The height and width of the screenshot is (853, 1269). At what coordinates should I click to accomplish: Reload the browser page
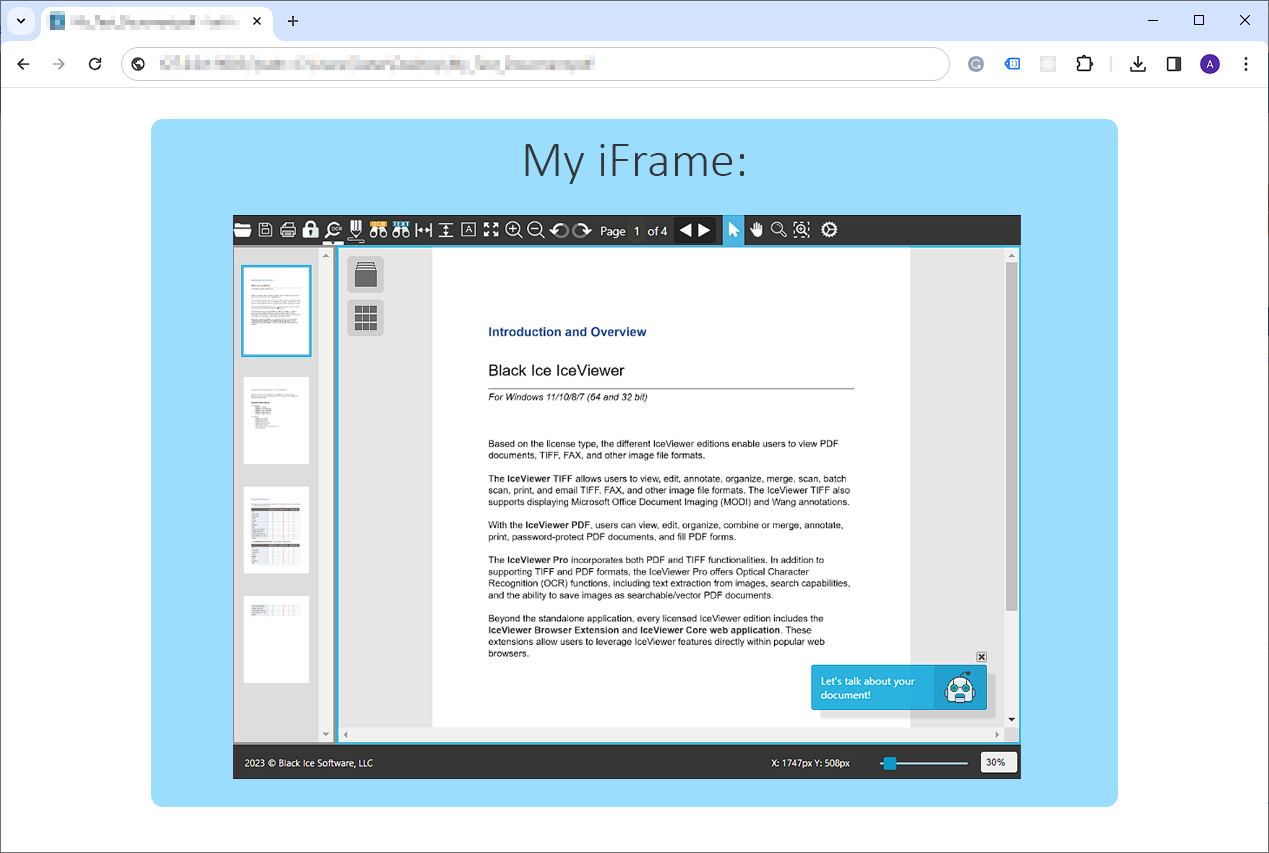click(x=95, y=64)
